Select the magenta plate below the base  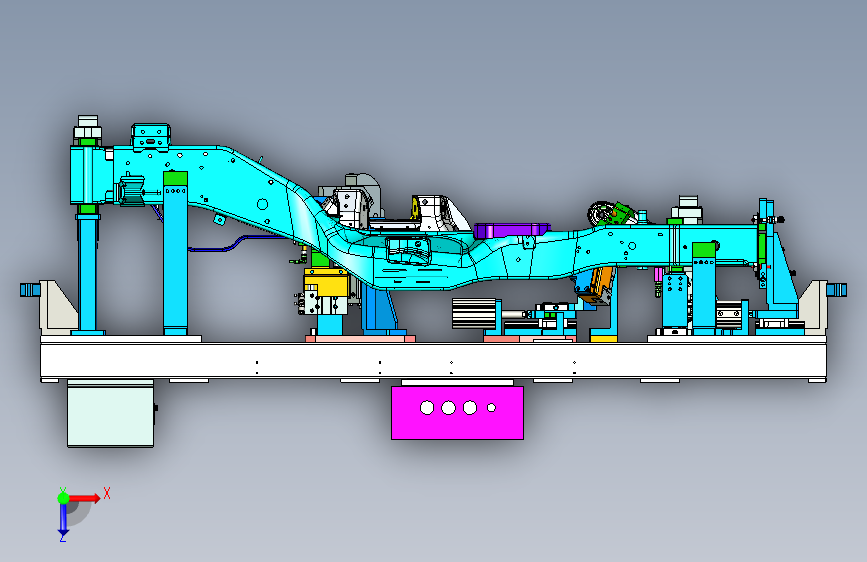click(x=457, y=413)
